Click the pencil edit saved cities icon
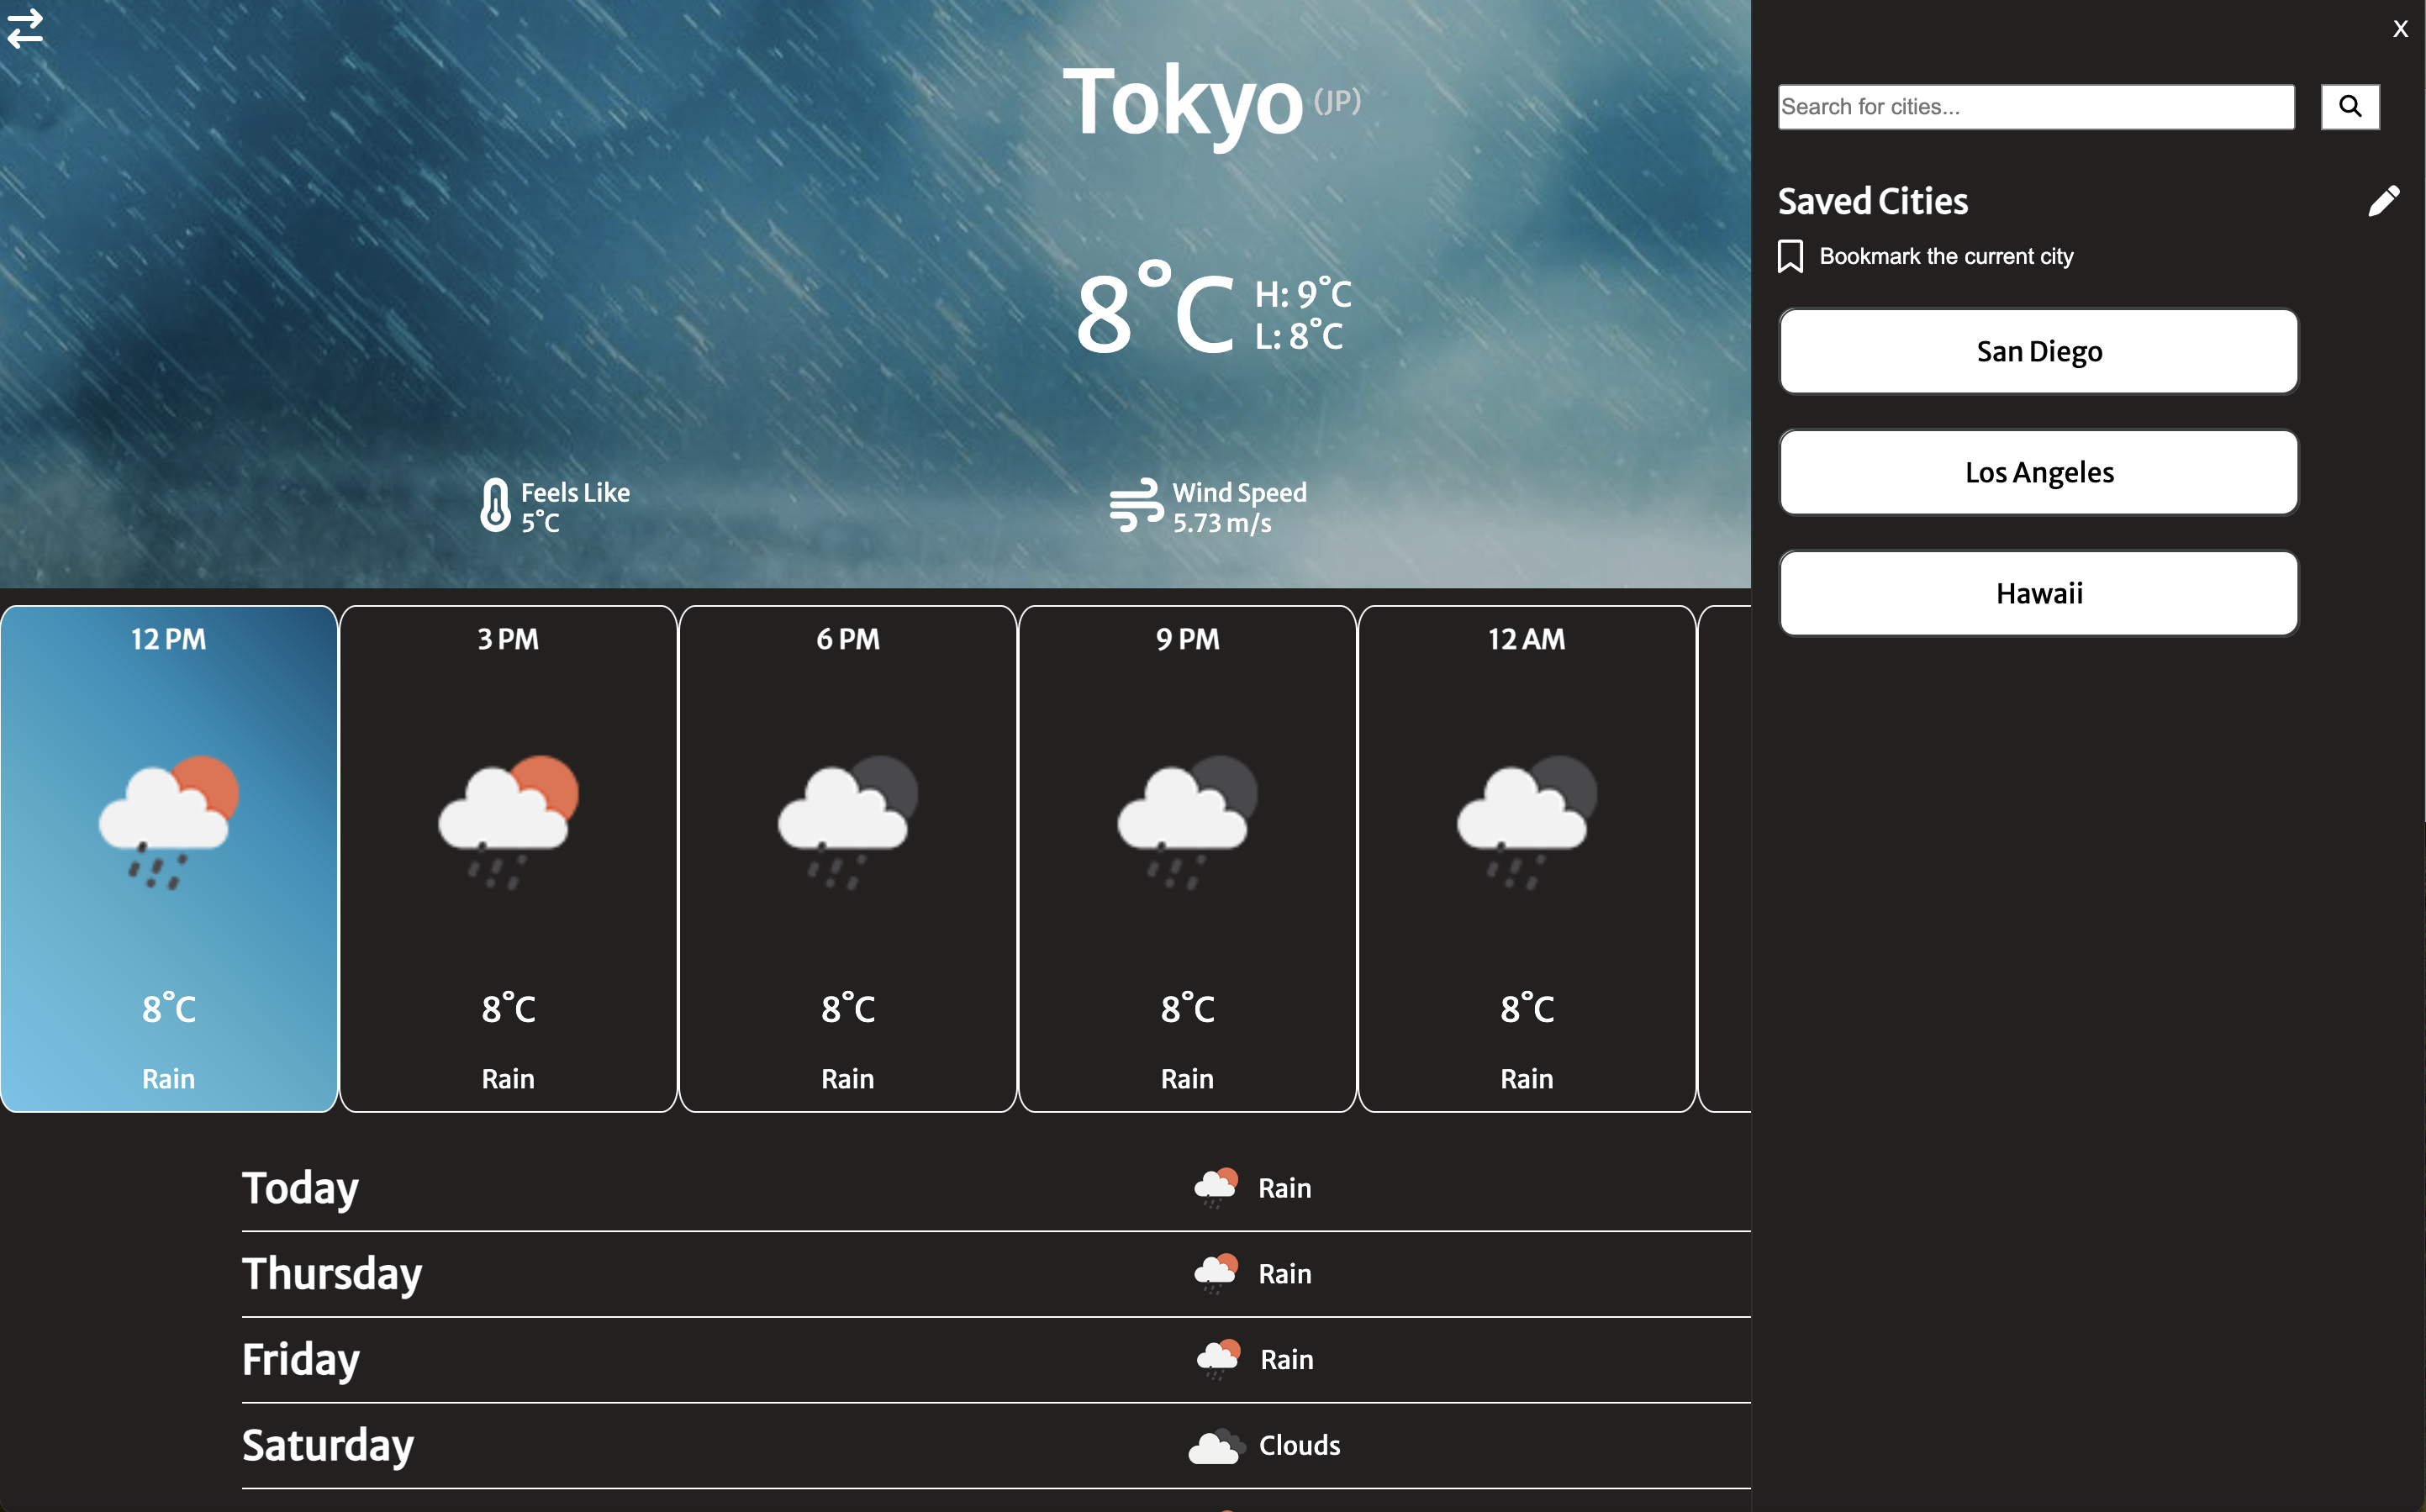Viewport: 2426px width, 1512px height. click(x=2383, y=201)
